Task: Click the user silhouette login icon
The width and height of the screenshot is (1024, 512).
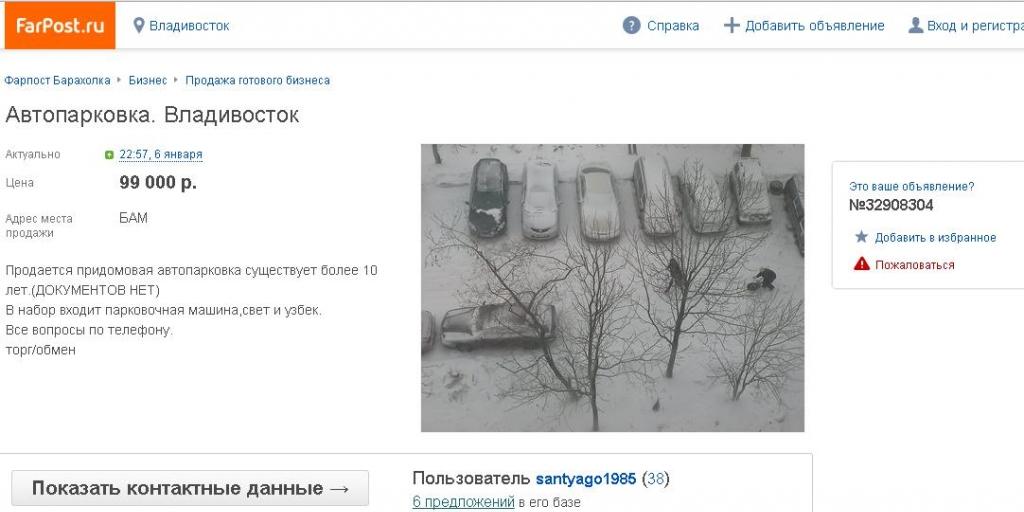Action: pos(916,26)
